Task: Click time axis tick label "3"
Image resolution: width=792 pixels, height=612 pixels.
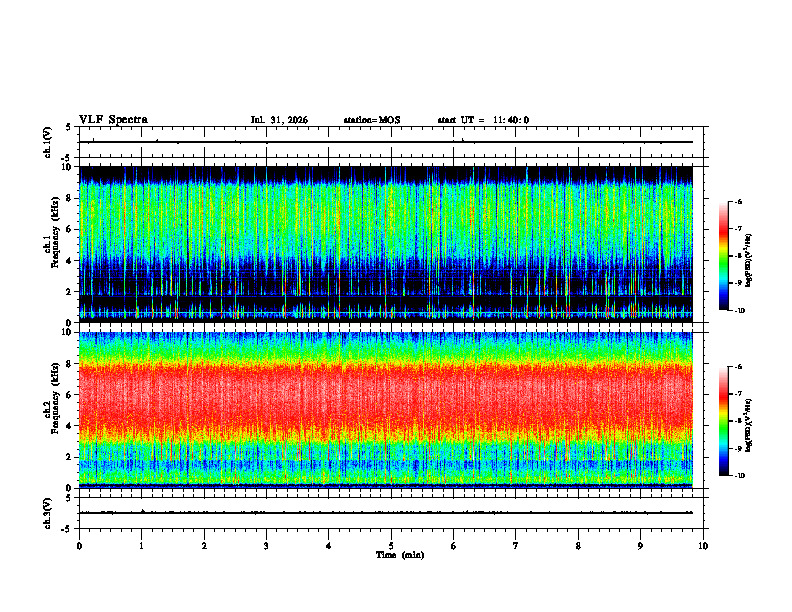Action: coord(266,546)
